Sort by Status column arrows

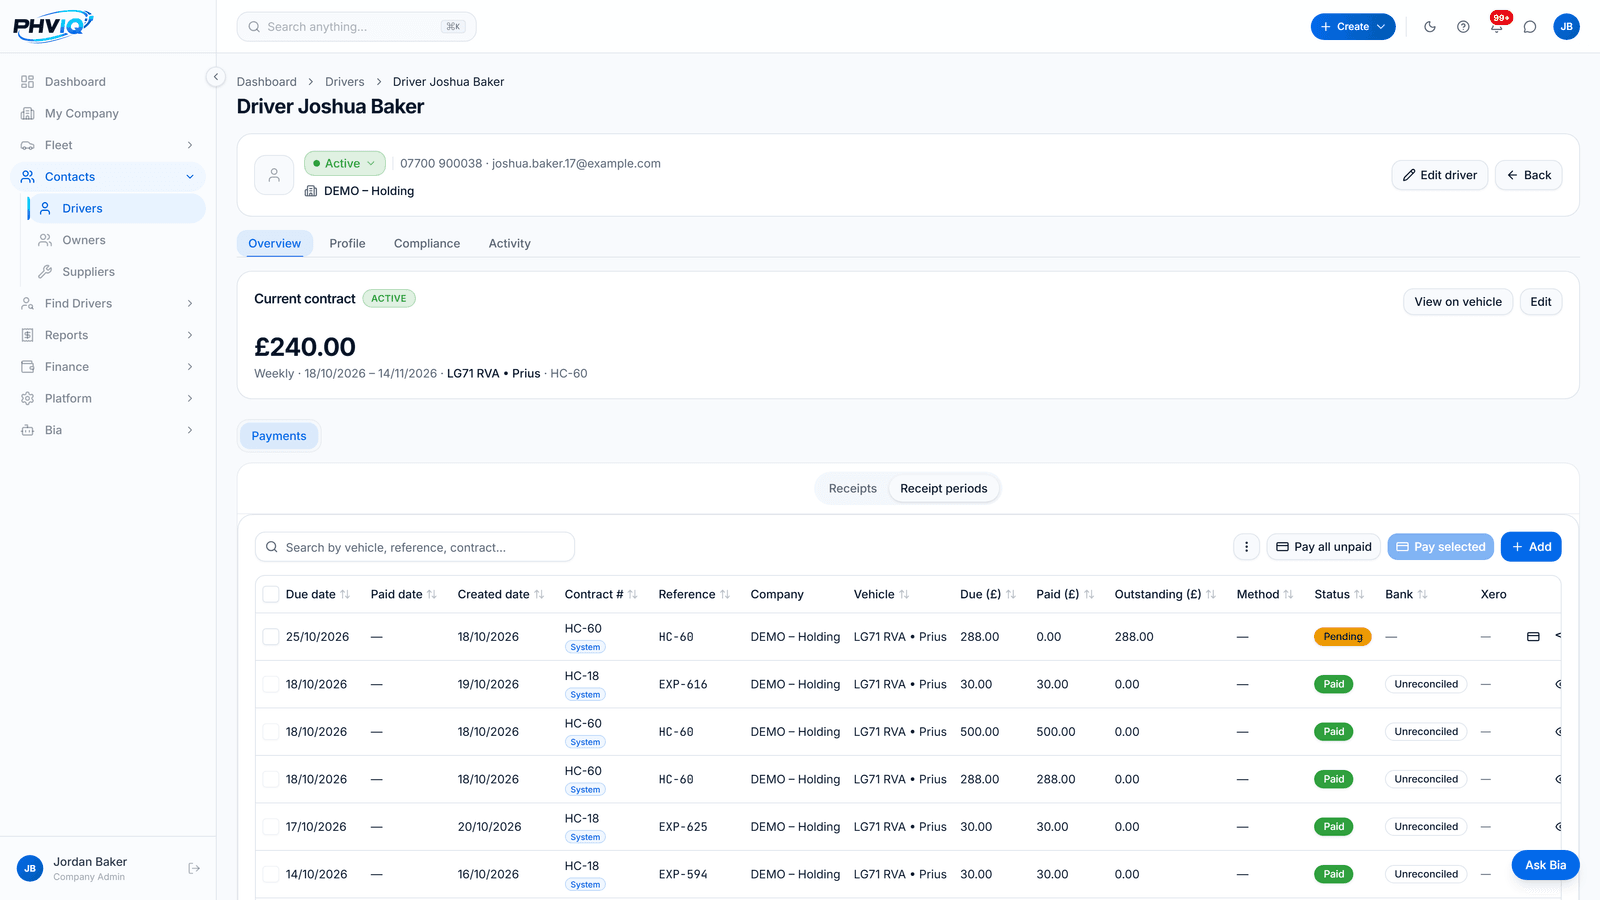coord(1359,594)
